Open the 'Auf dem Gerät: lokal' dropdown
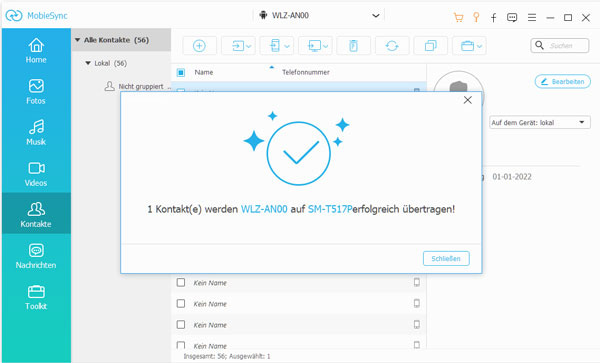Image resolution: width=600 pixels, height=363 pixels. [540, 122]
